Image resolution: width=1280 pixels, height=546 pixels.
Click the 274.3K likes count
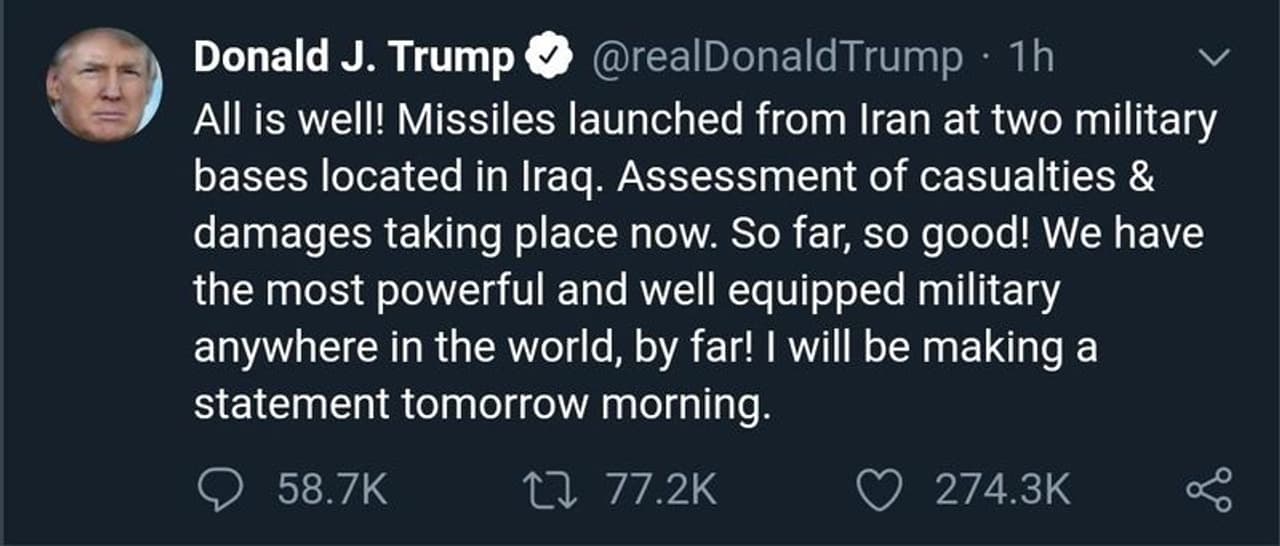[1003, 490]
